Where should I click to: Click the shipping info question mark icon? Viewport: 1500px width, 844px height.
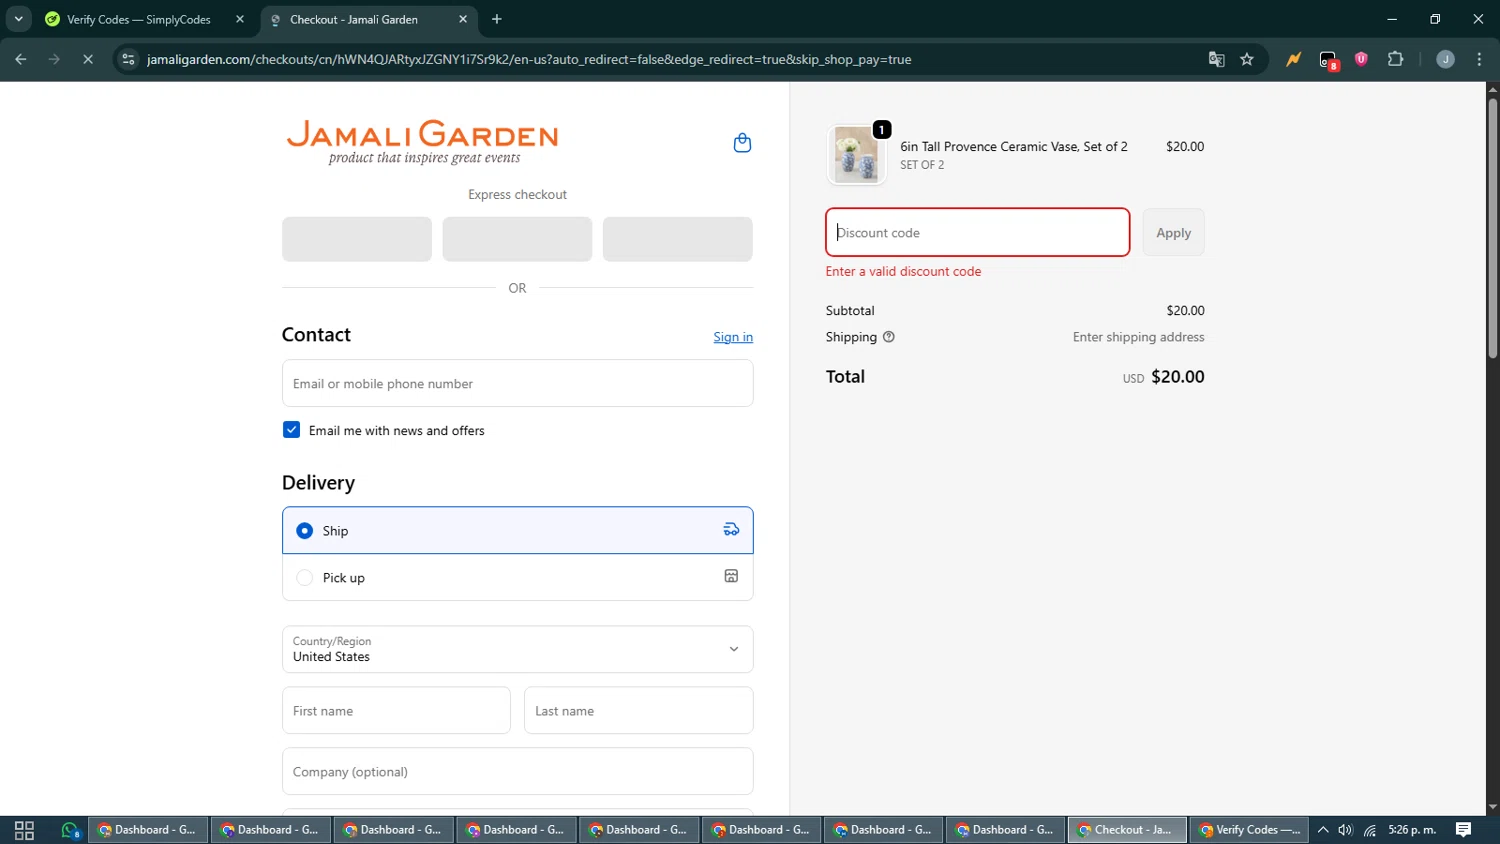(x=889, y=337)
